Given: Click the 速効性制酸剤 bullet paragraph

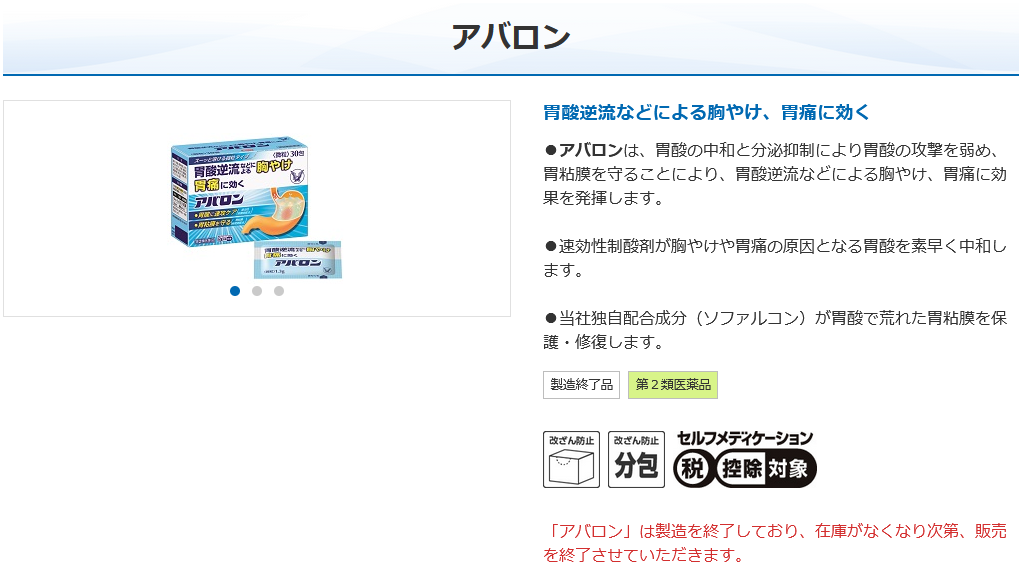Looking at the screenshot, I should click(775, 258).
